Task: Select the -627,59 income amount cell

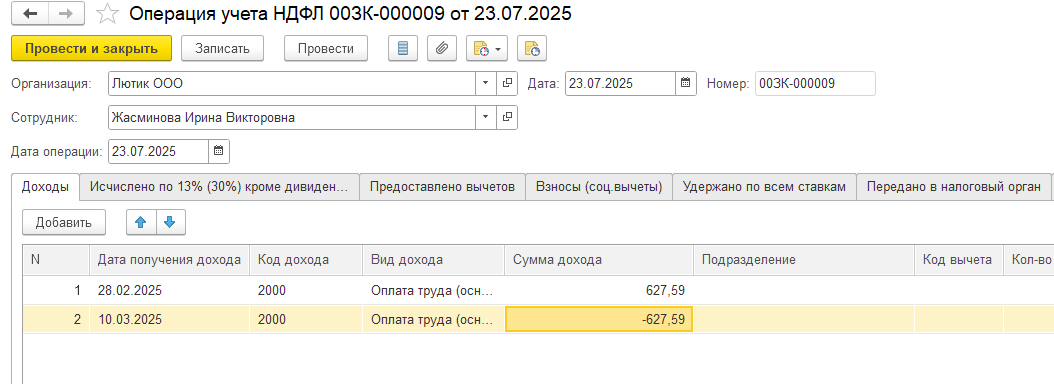Action: (x=599, y=319)
